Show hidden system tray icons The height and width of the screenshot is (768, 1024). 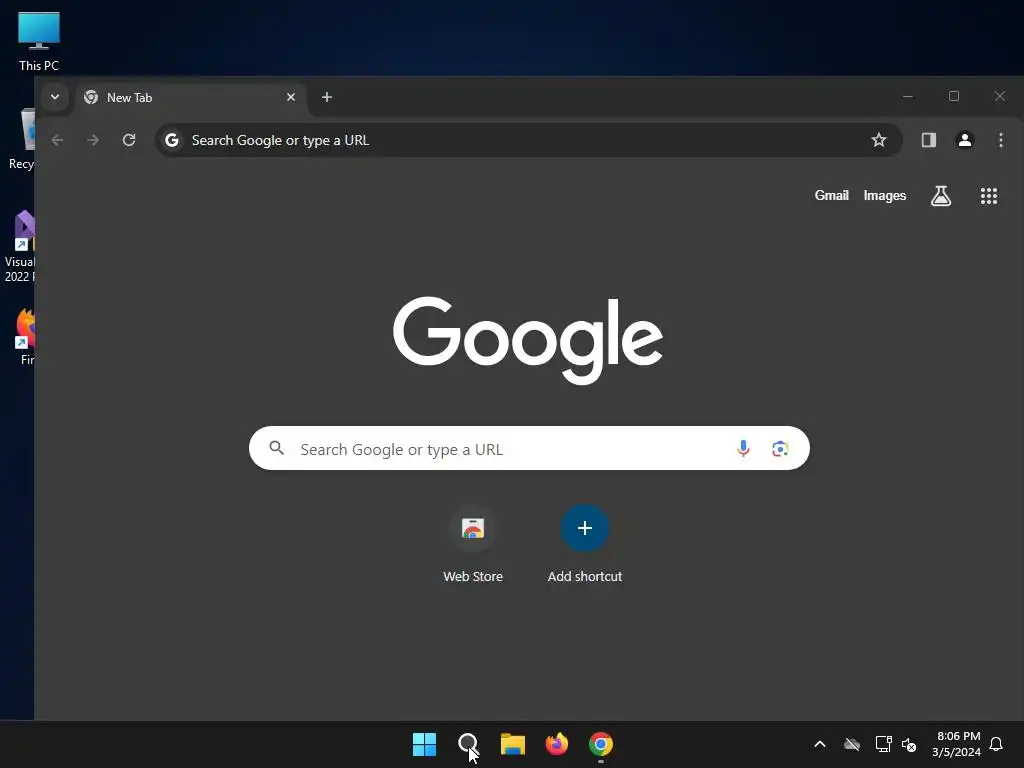coord(820,744)
